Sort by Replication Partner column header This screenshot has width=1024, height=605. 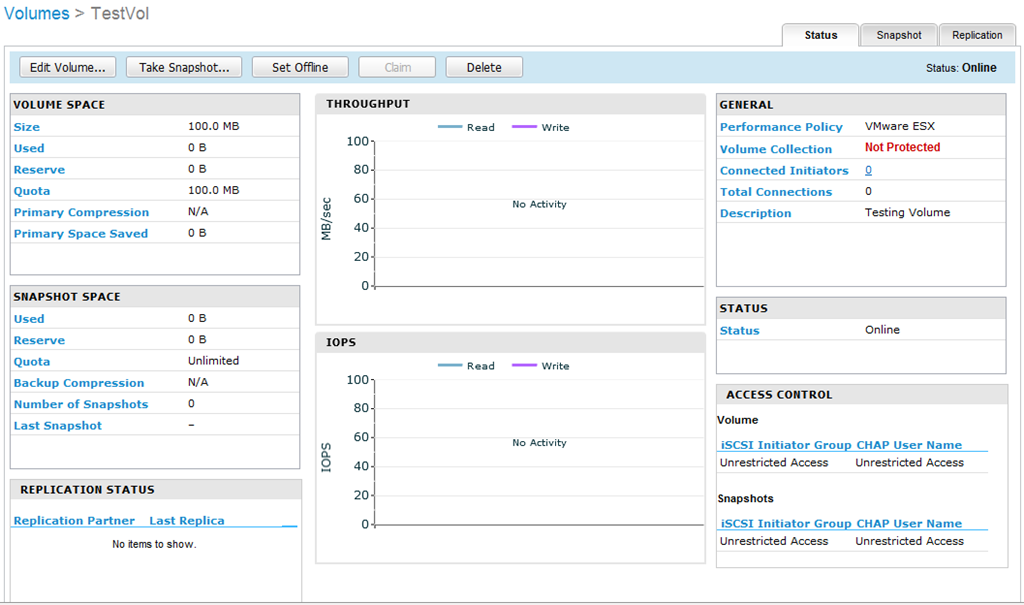click(x=74, y=521)
